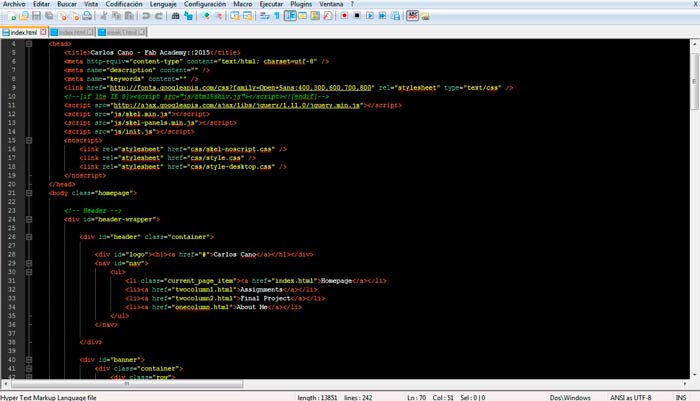Collapse header-wrapper div fold at line 24
The width and height of the screenshot is (700, 401).
coord(29,219)
